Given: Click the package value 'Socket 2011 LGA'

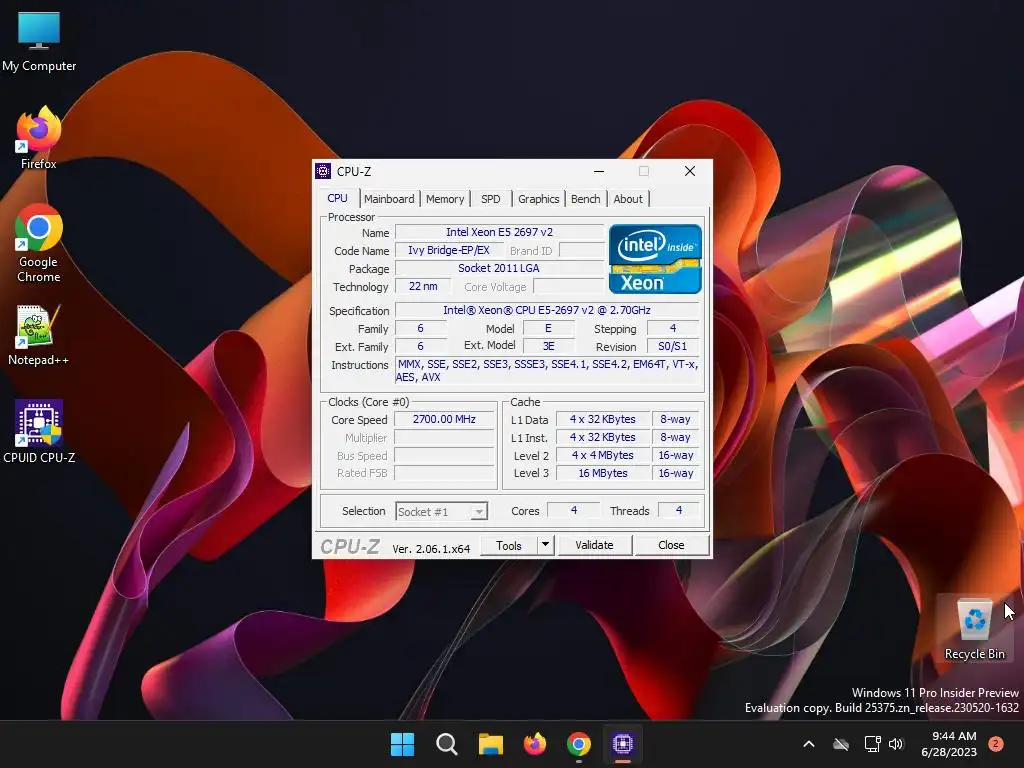Looking at the screenshot, I should (500, 268).
